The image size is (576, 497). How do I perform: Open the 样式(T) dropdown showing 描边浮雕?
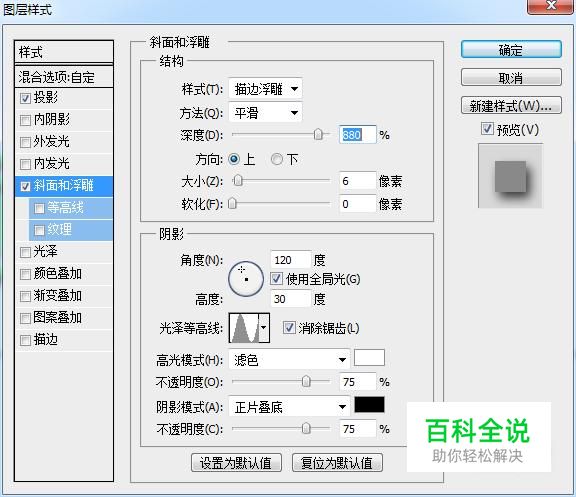click(x=265, y=89)
